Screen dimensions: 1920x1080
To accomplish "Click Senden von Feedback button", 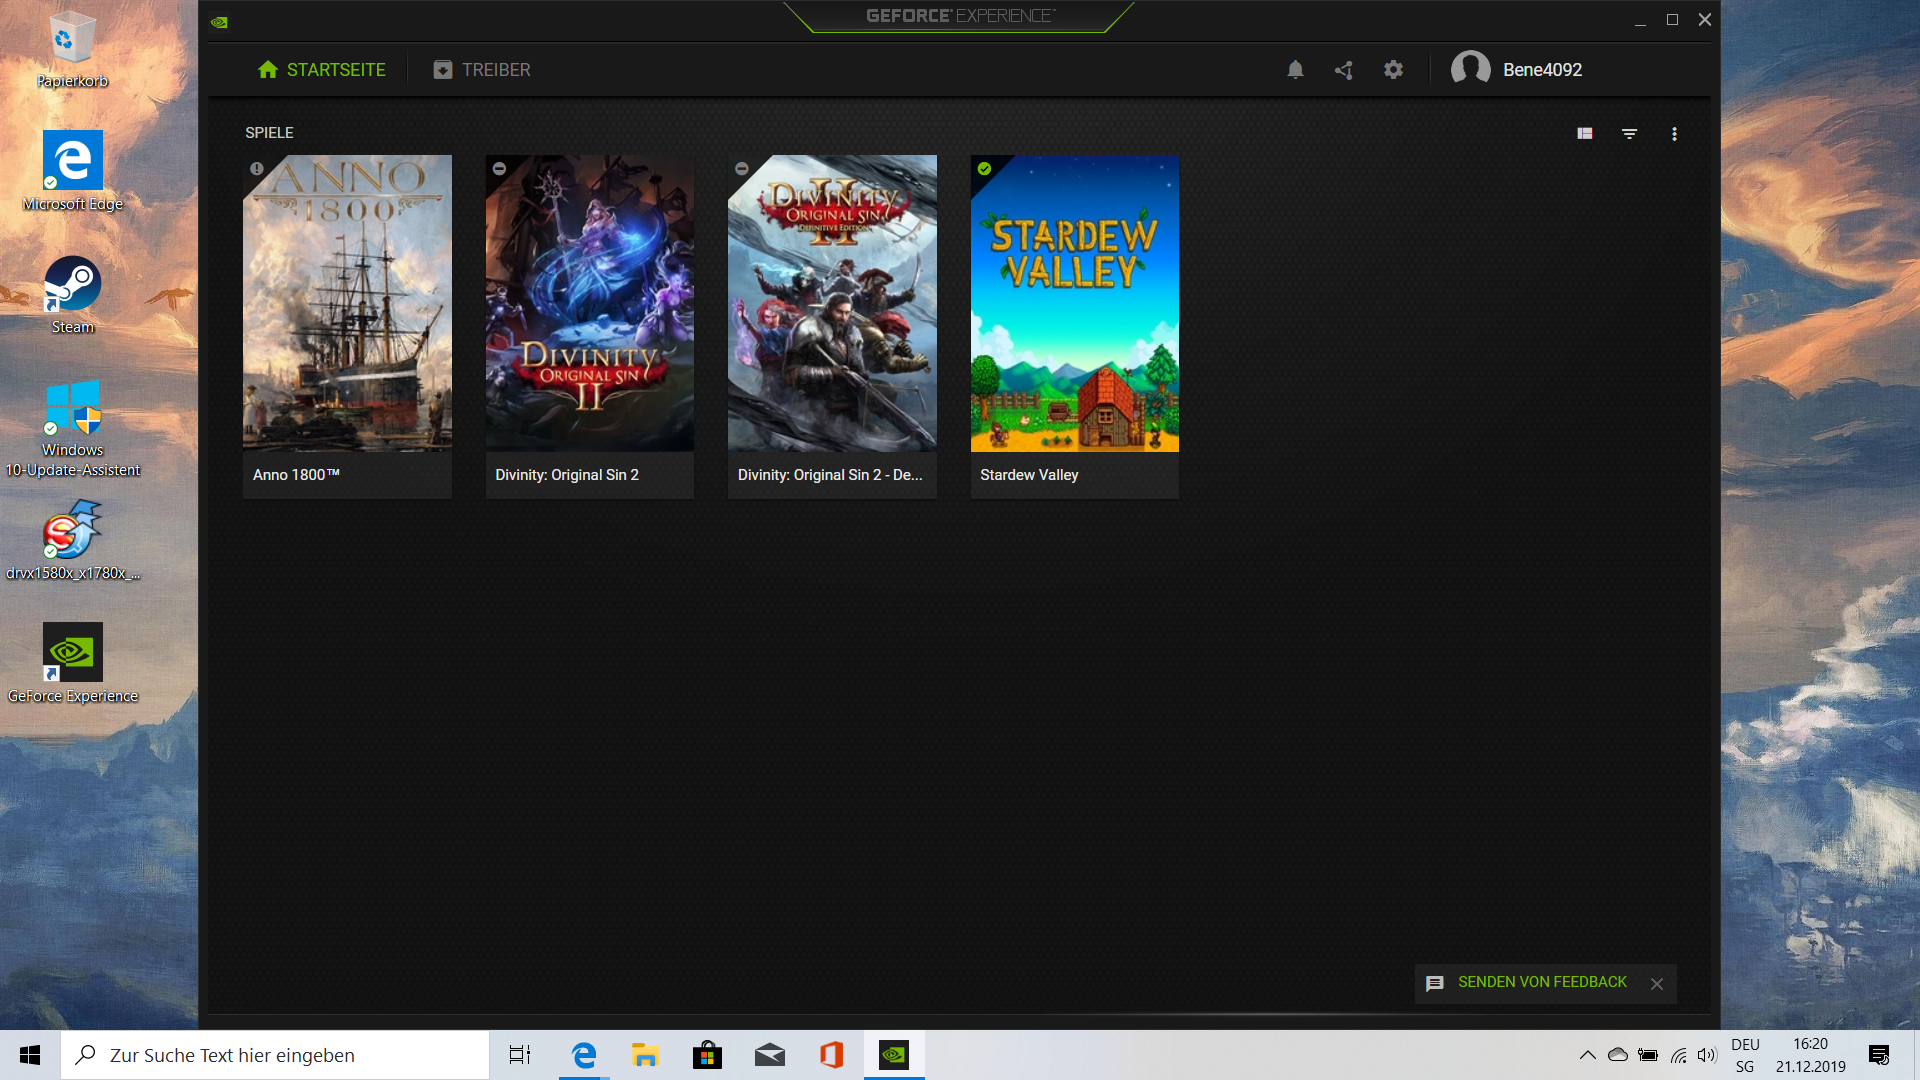I will coord(1541,983).
